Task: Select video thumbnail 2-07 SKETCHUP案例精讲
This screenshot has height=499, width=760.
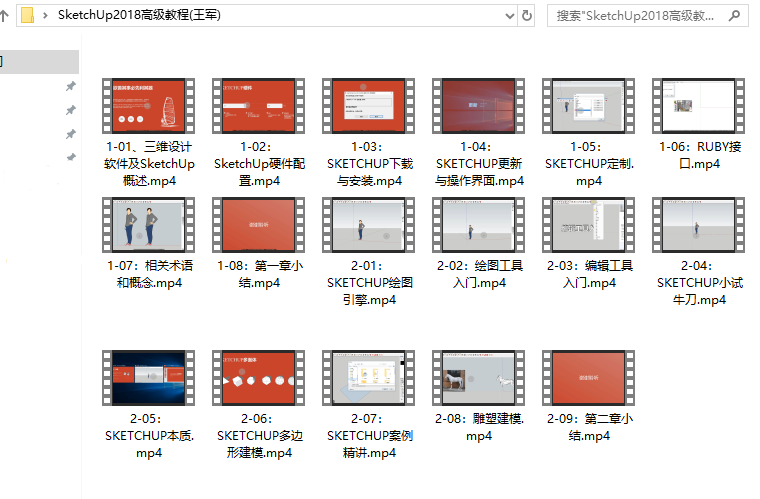Action: [368, 378]
